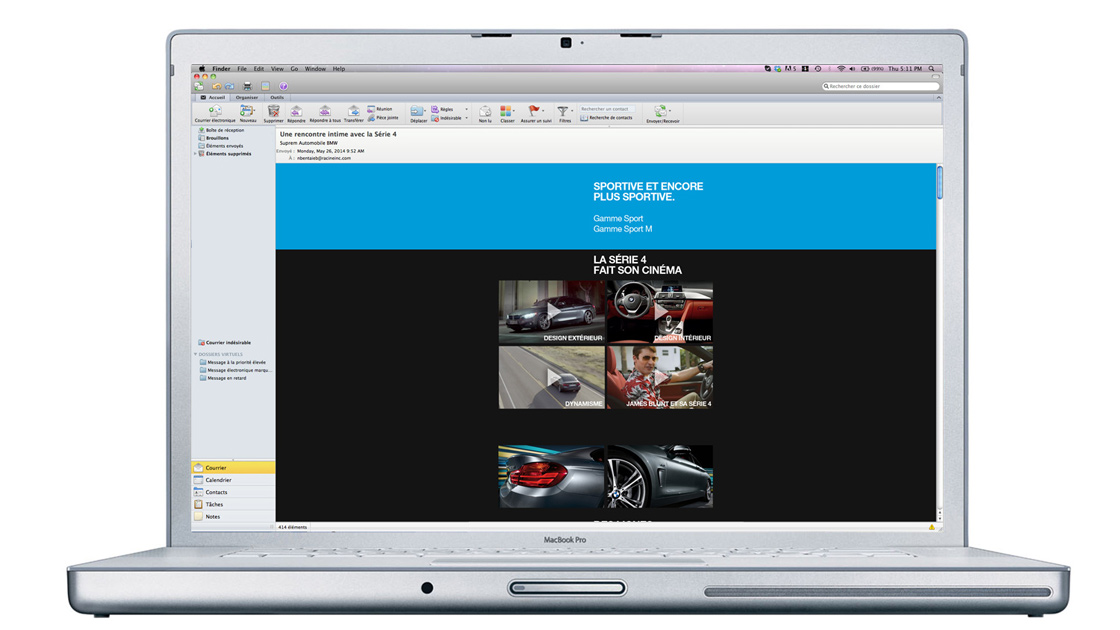Select the Brouillons folder
Image resolution: width=1120 pixels, height=630 pixels.
tap(217, 138)
